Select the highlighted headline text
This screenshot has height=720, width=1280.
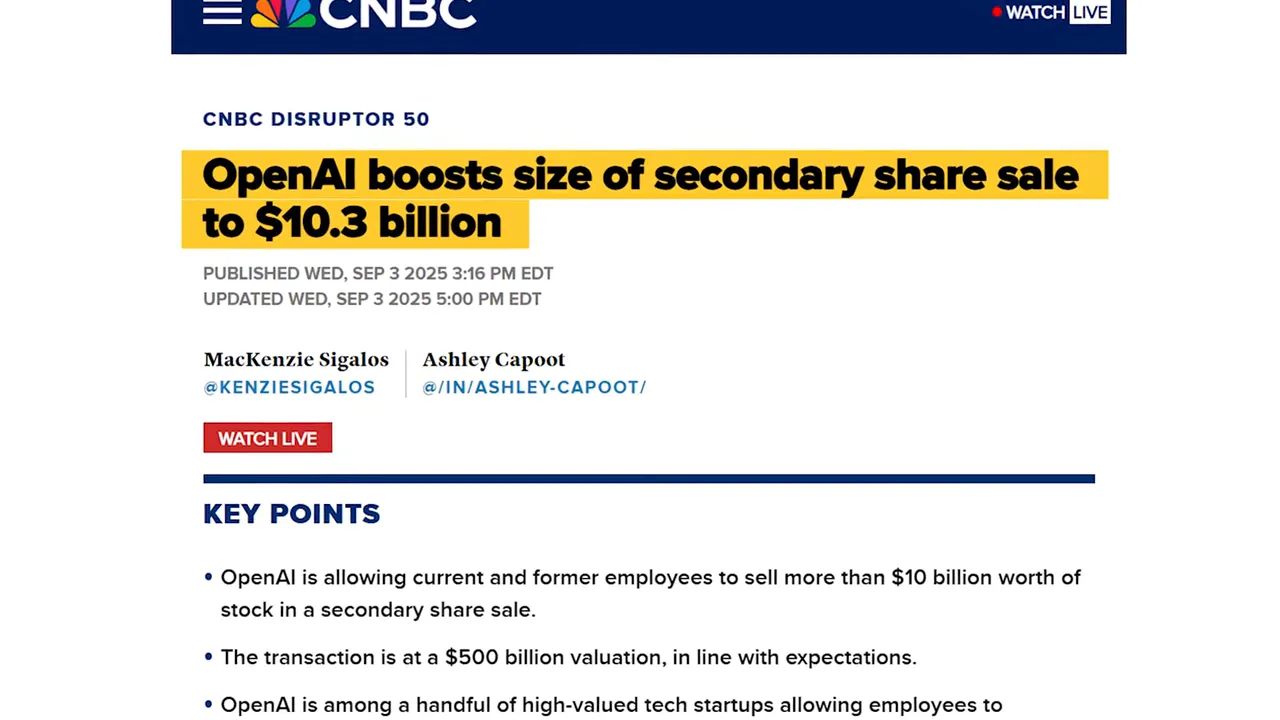640,175
